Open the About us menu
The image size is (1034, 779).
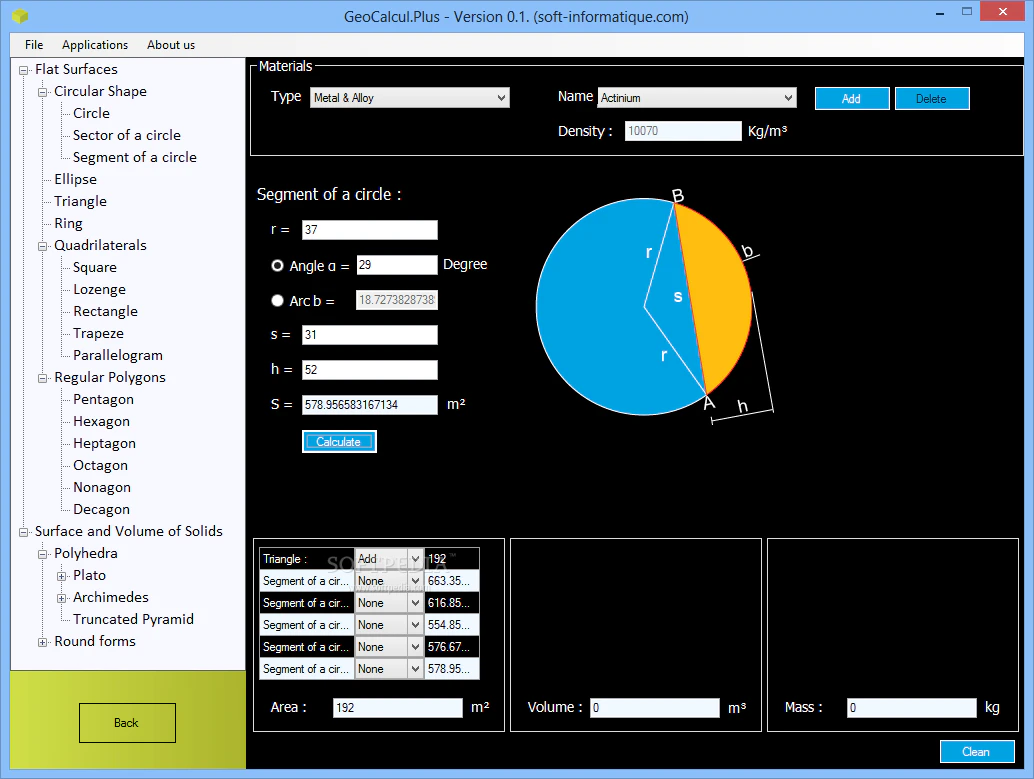tap(171, 45)
